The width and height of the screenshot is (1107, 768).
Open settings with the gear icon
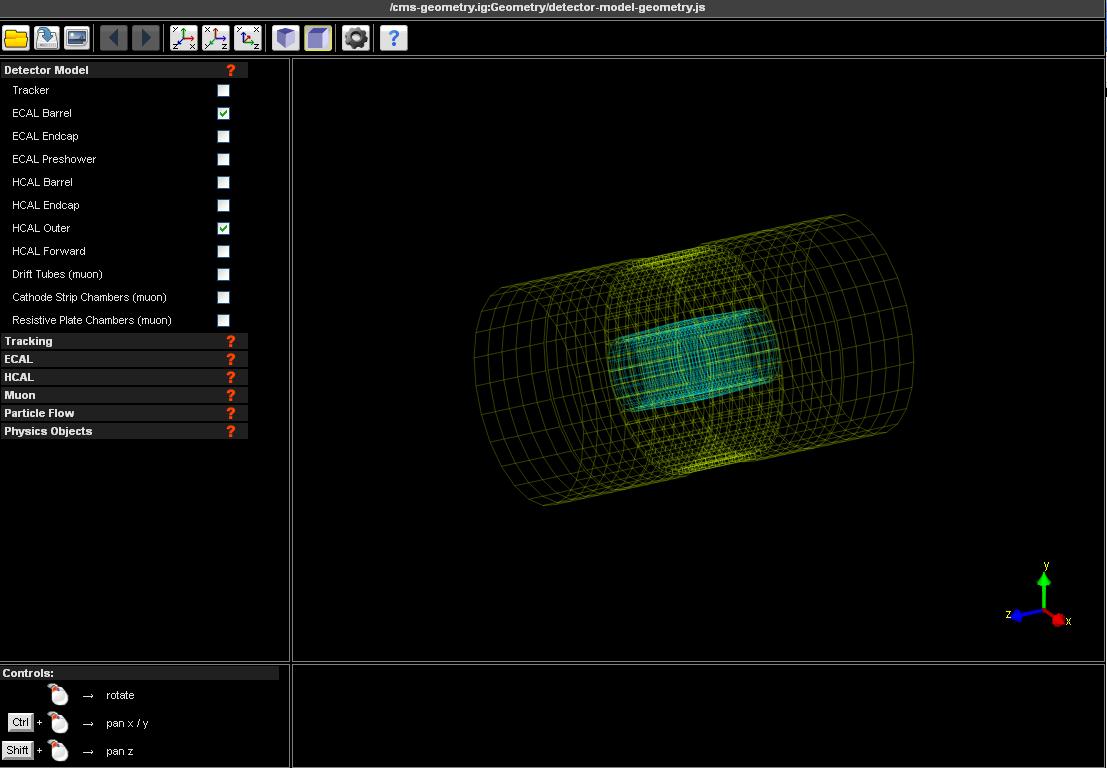point(355,38)
